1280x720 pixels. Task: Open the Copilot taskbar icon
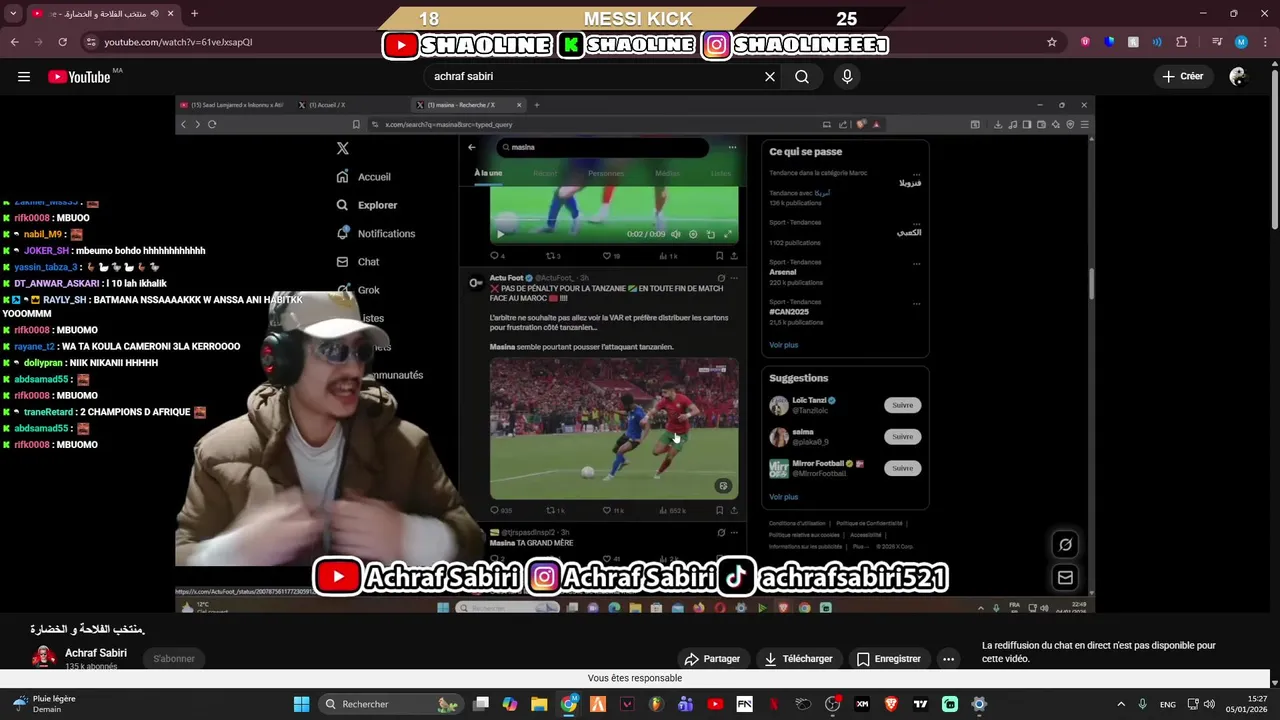click(x=510, y=704)
